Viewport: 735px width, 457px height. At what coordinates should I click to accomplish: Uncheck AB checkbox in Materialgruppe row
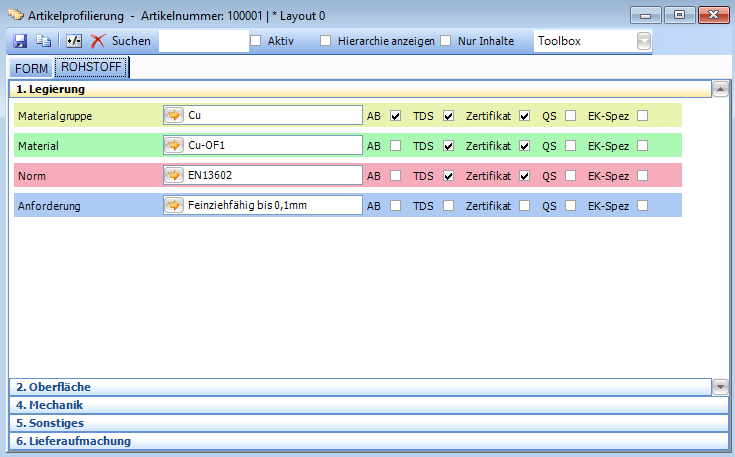pos(396,116)
